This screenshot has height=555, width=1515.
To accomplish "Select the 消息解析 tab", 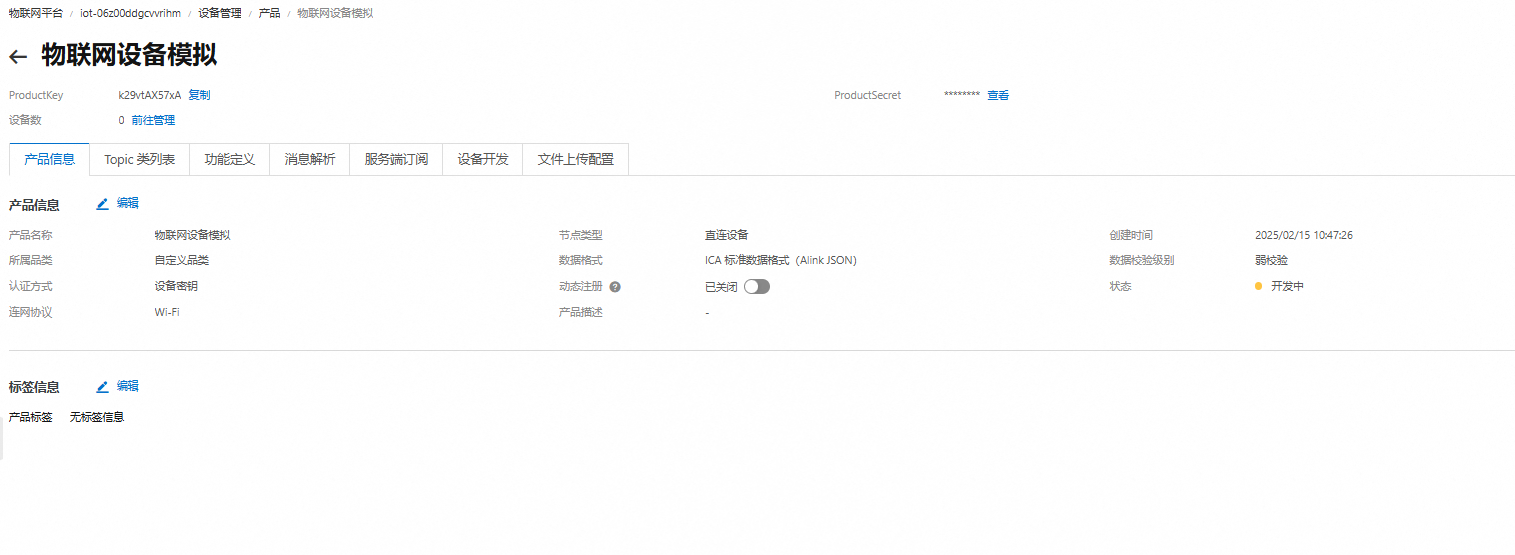I will (x=309, y=160).
